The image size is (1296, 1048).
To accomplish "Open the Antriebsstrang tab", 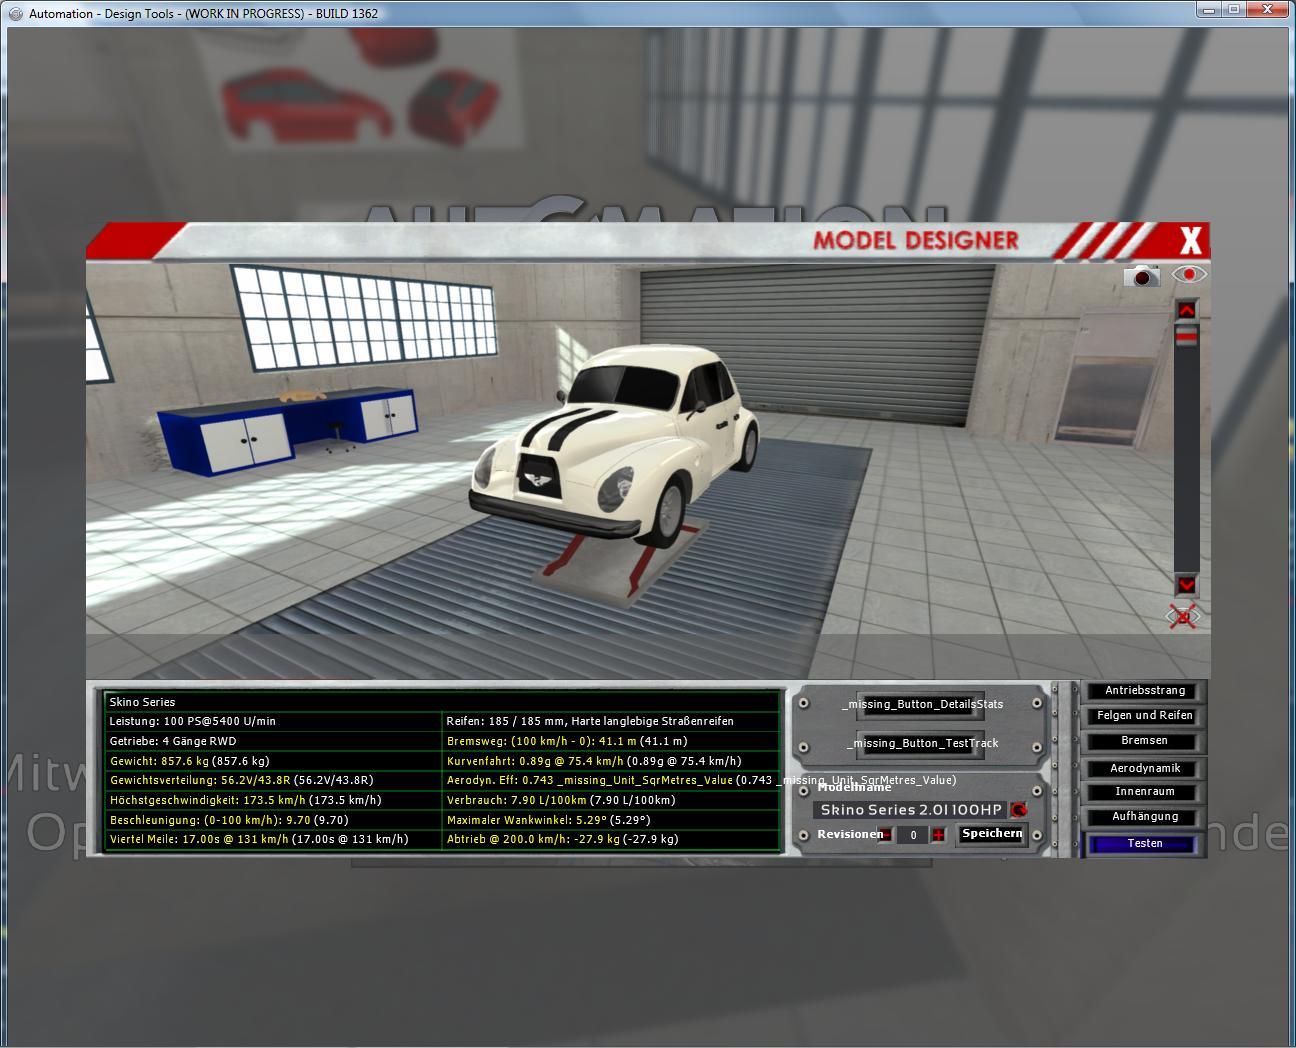I will pos(1145,691).
